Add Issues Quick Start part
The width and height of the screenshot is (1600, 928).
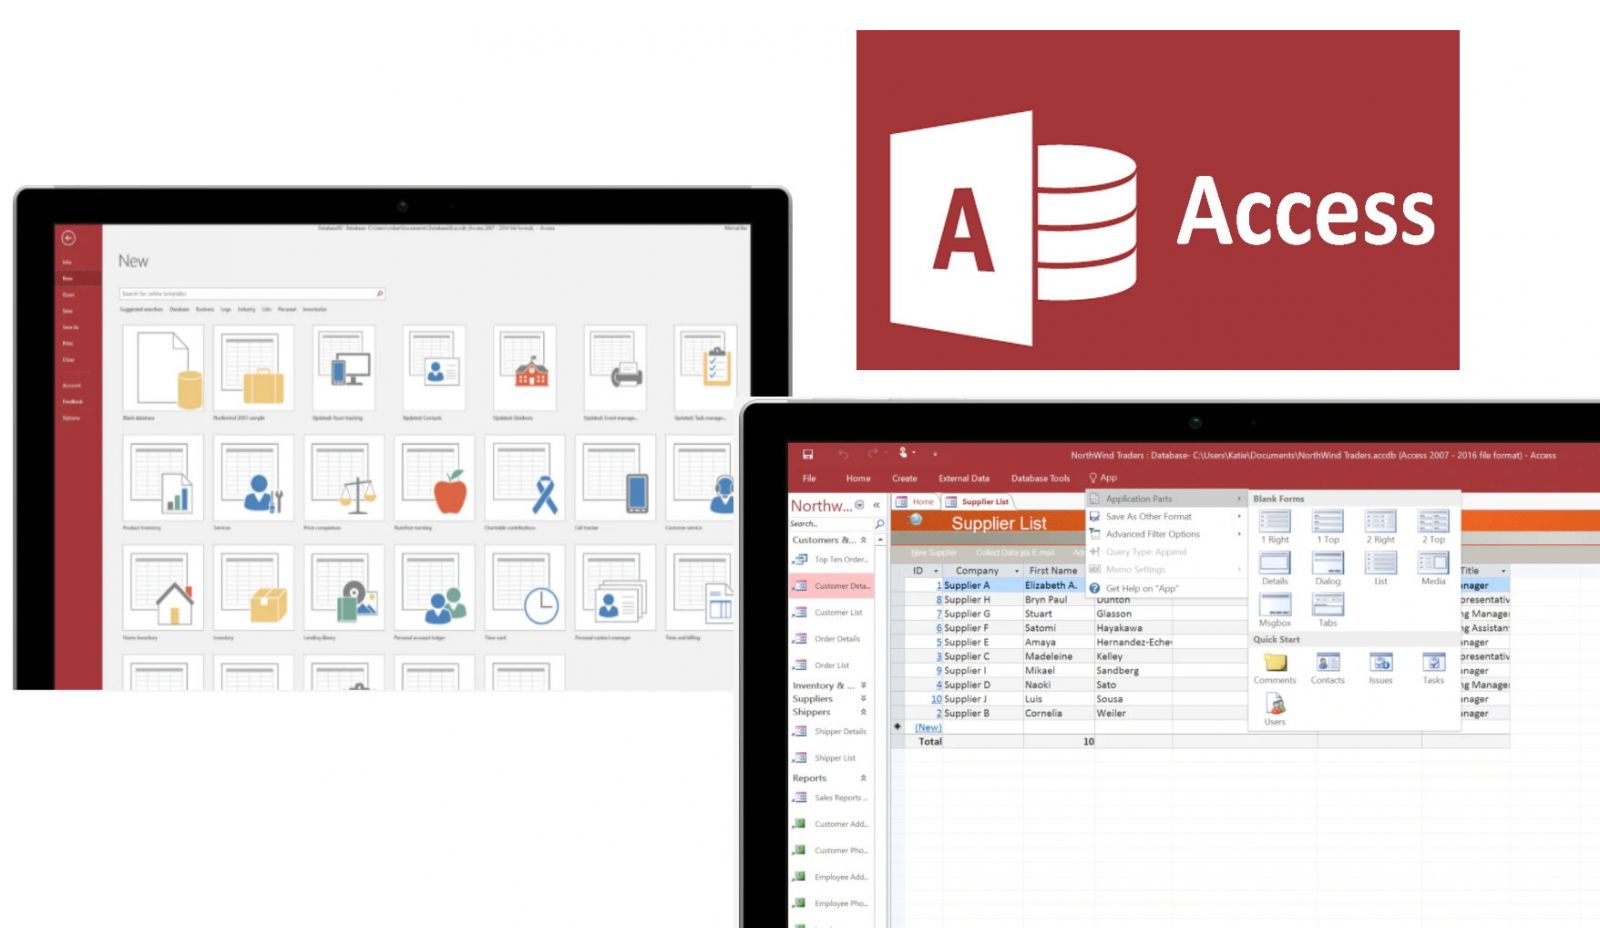pyautogui.click(x=1381, y=668)
